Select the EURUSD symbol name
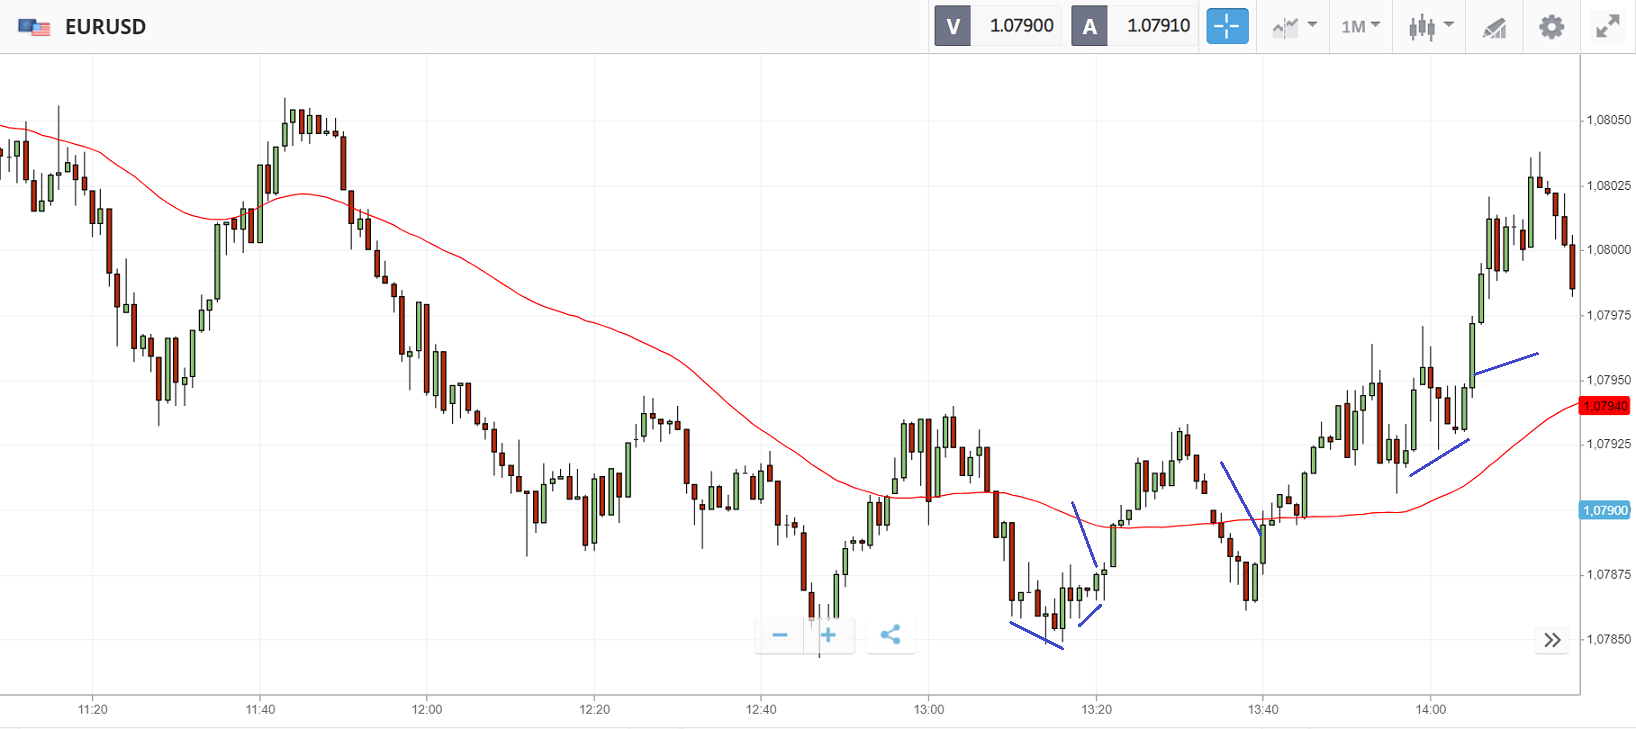This screenshot has width=1636, height=729. [x=105, y=27]
